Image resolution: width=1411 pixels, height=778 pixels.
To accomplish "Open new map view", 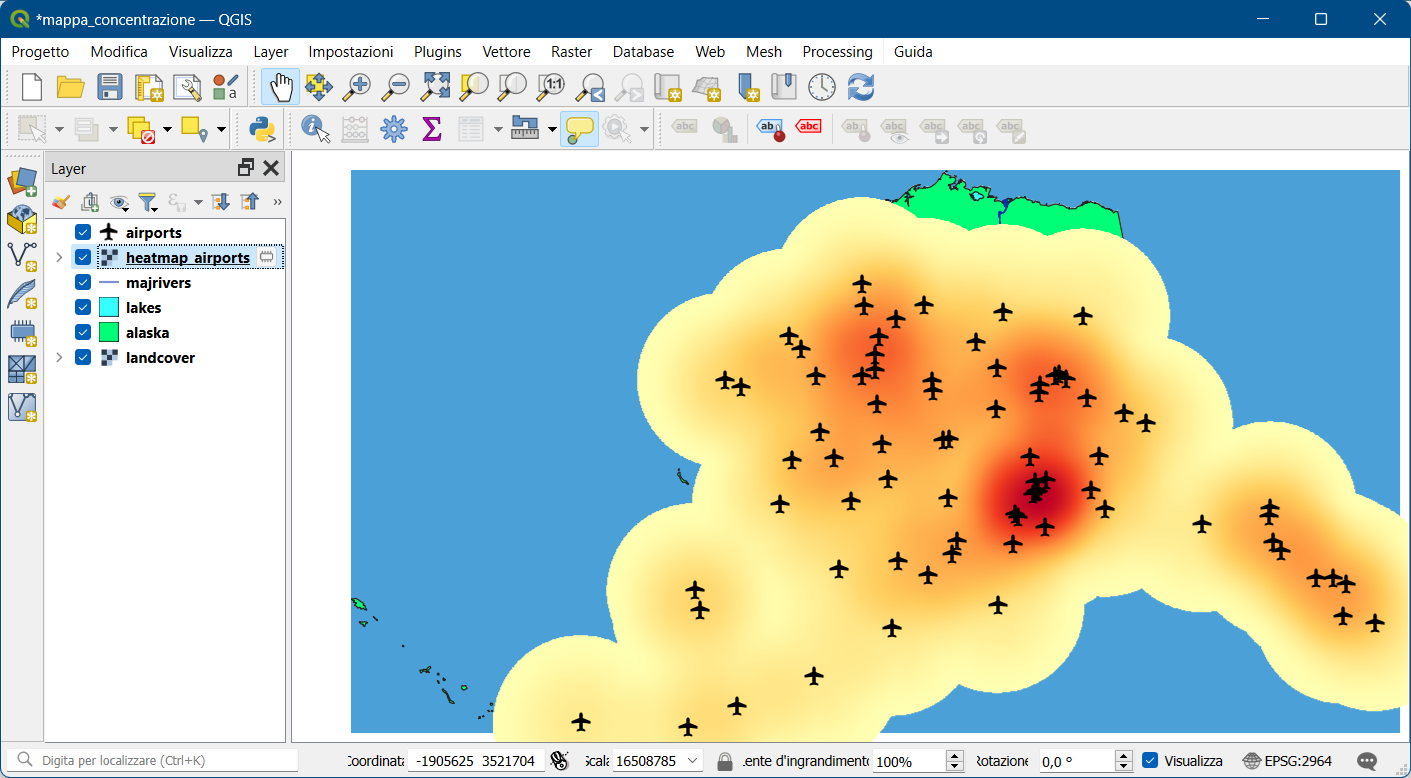I will point(669,87).
